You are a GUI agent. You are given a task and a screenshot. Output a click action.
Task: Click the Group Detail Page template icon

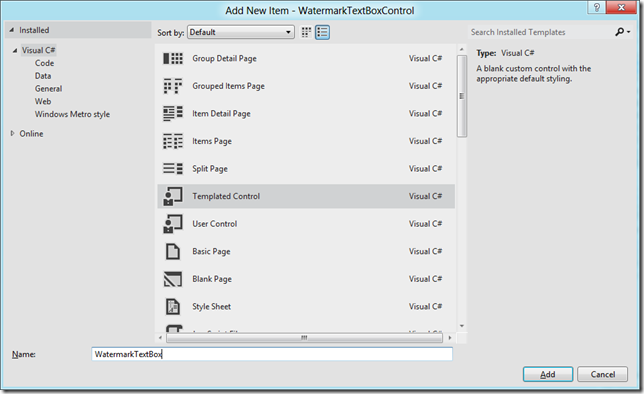[173, 58]
